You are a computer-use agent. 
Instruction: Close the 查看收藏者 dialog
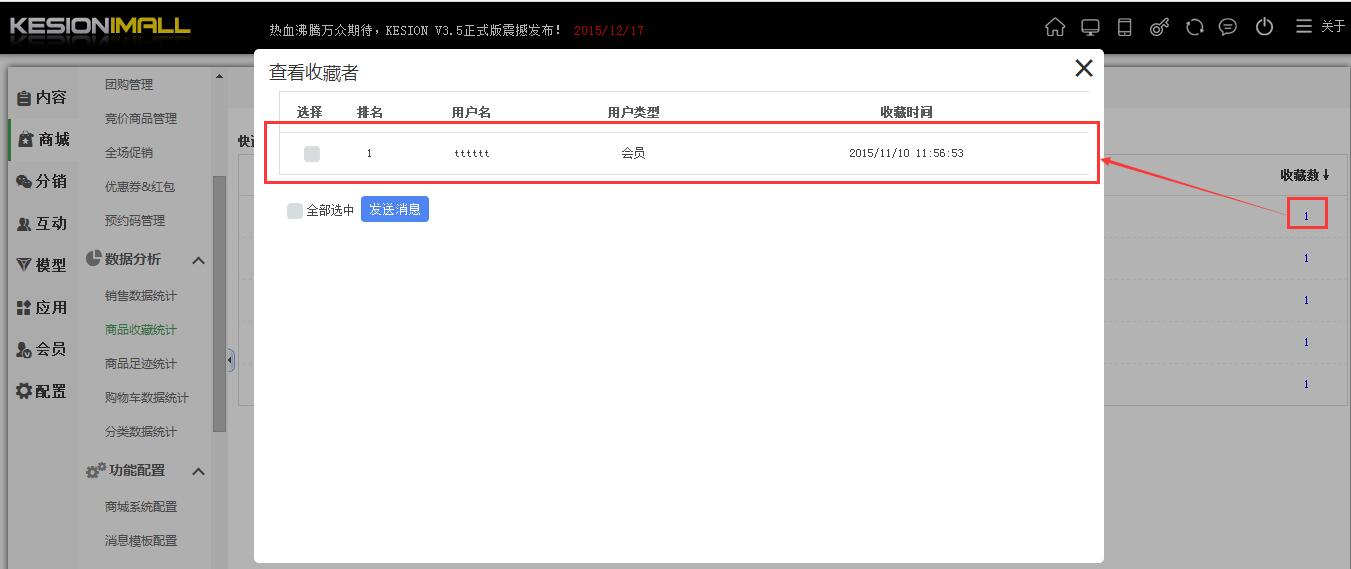pos(1083,68)
